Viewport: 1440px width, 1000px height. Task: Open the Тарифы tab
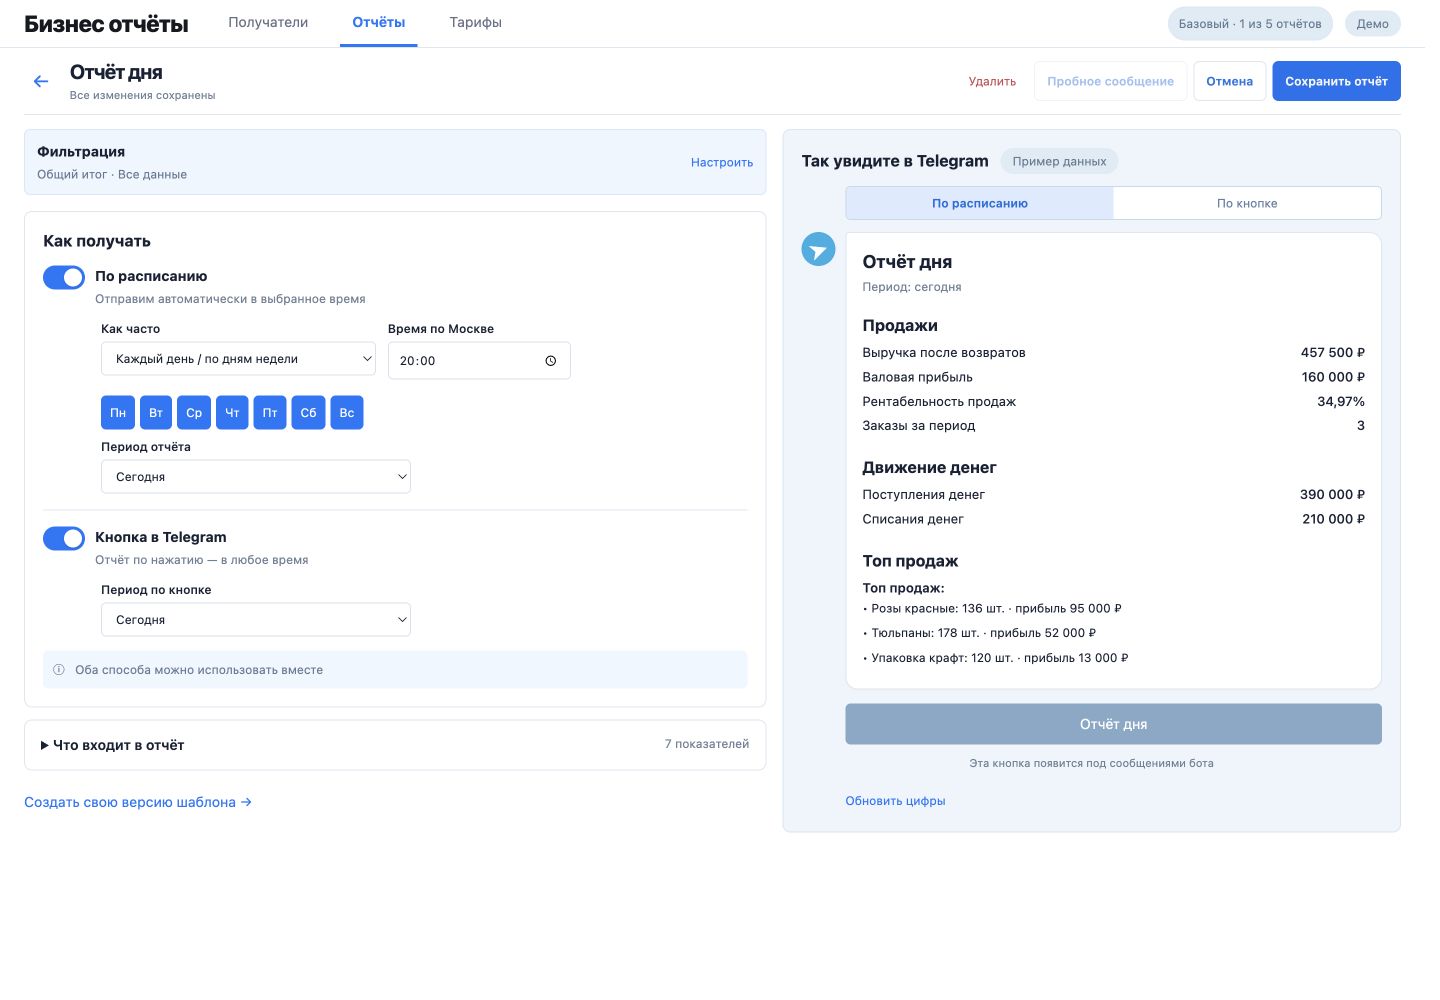click(x=475, y=23)
